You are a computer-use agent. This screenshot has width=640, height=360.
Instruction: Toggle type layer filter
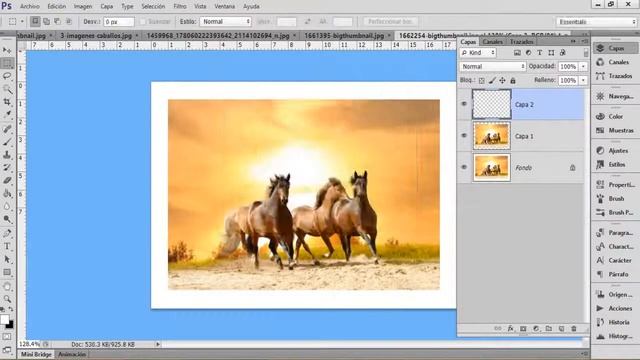coord(540,53)
